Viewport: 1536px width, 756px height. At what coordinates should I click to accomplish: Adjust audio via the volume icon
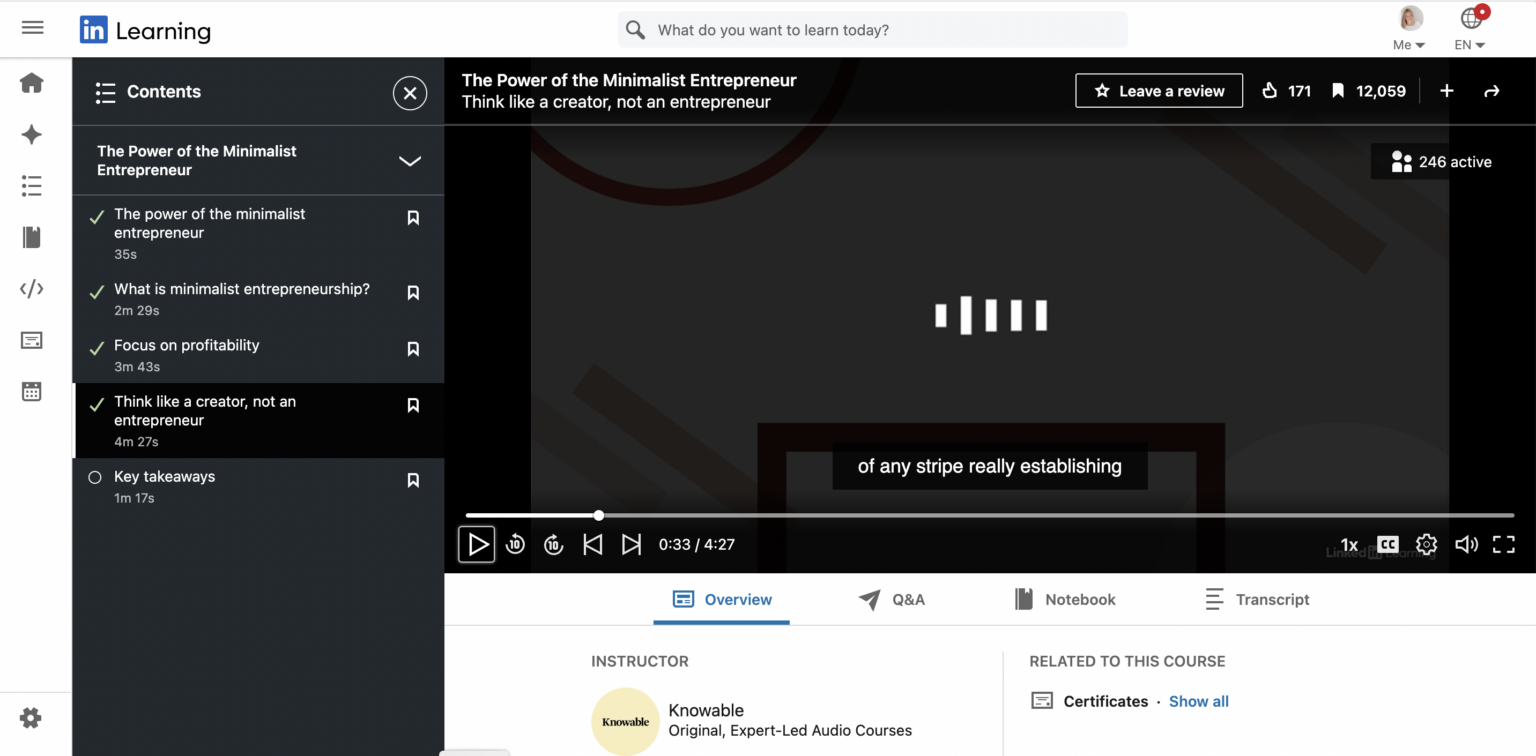pyautogui.click(x=1465, y=544)
